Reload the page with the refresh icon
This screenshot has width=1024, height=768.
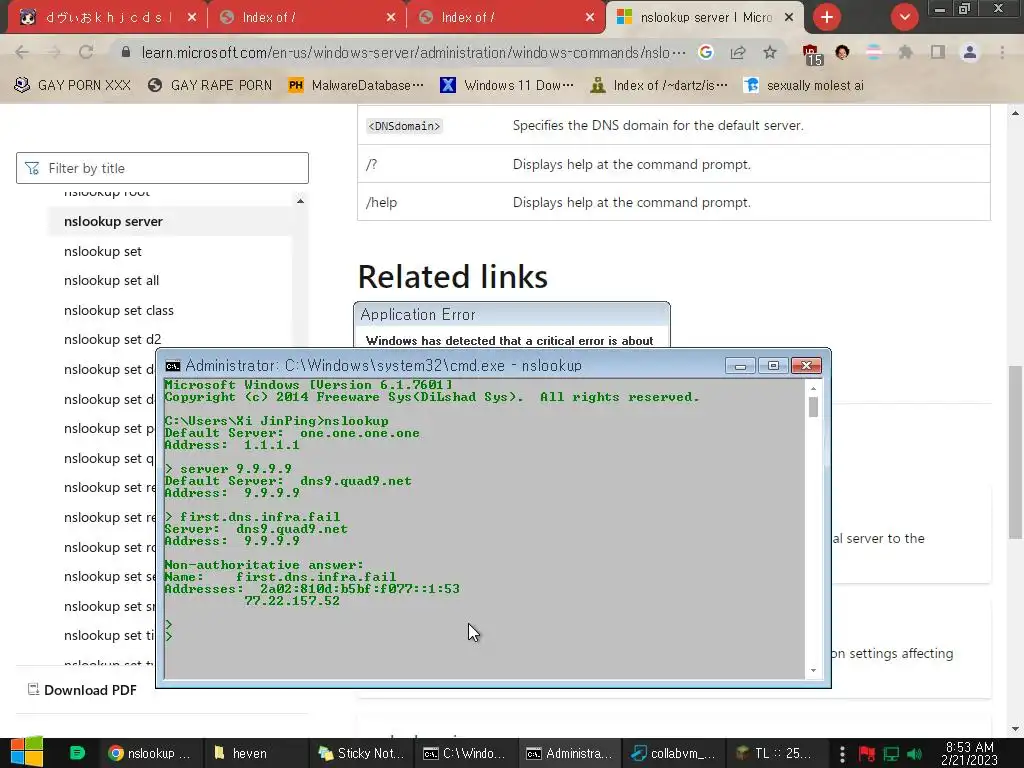(x=86, y=52)
